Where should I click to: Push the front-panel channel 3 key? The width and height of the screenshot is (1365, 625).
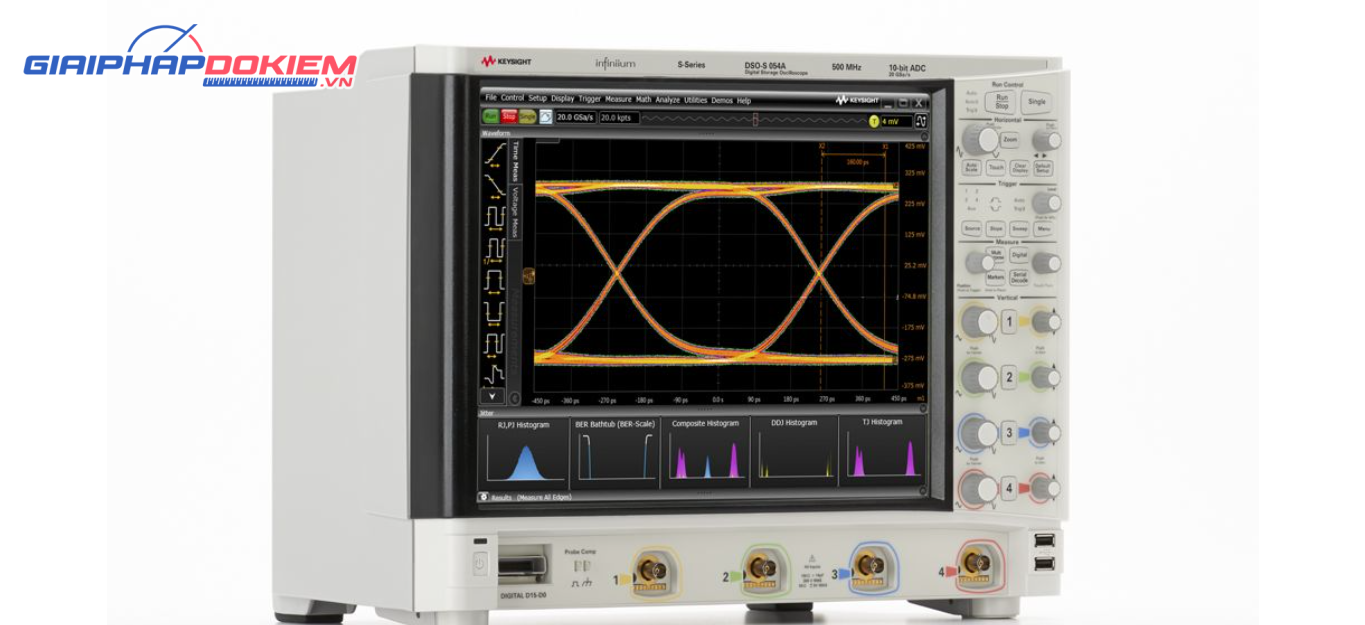point(1009,432)
